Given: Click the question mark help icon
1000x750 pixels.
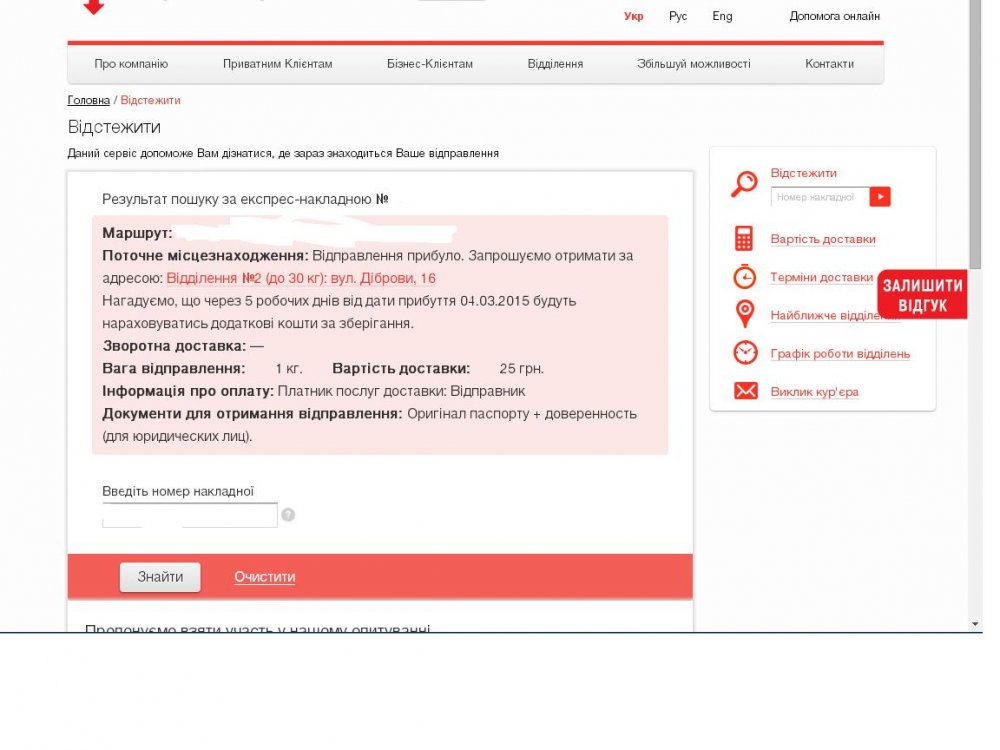Looking at the screenshot, I should click(x=288, y=515).
